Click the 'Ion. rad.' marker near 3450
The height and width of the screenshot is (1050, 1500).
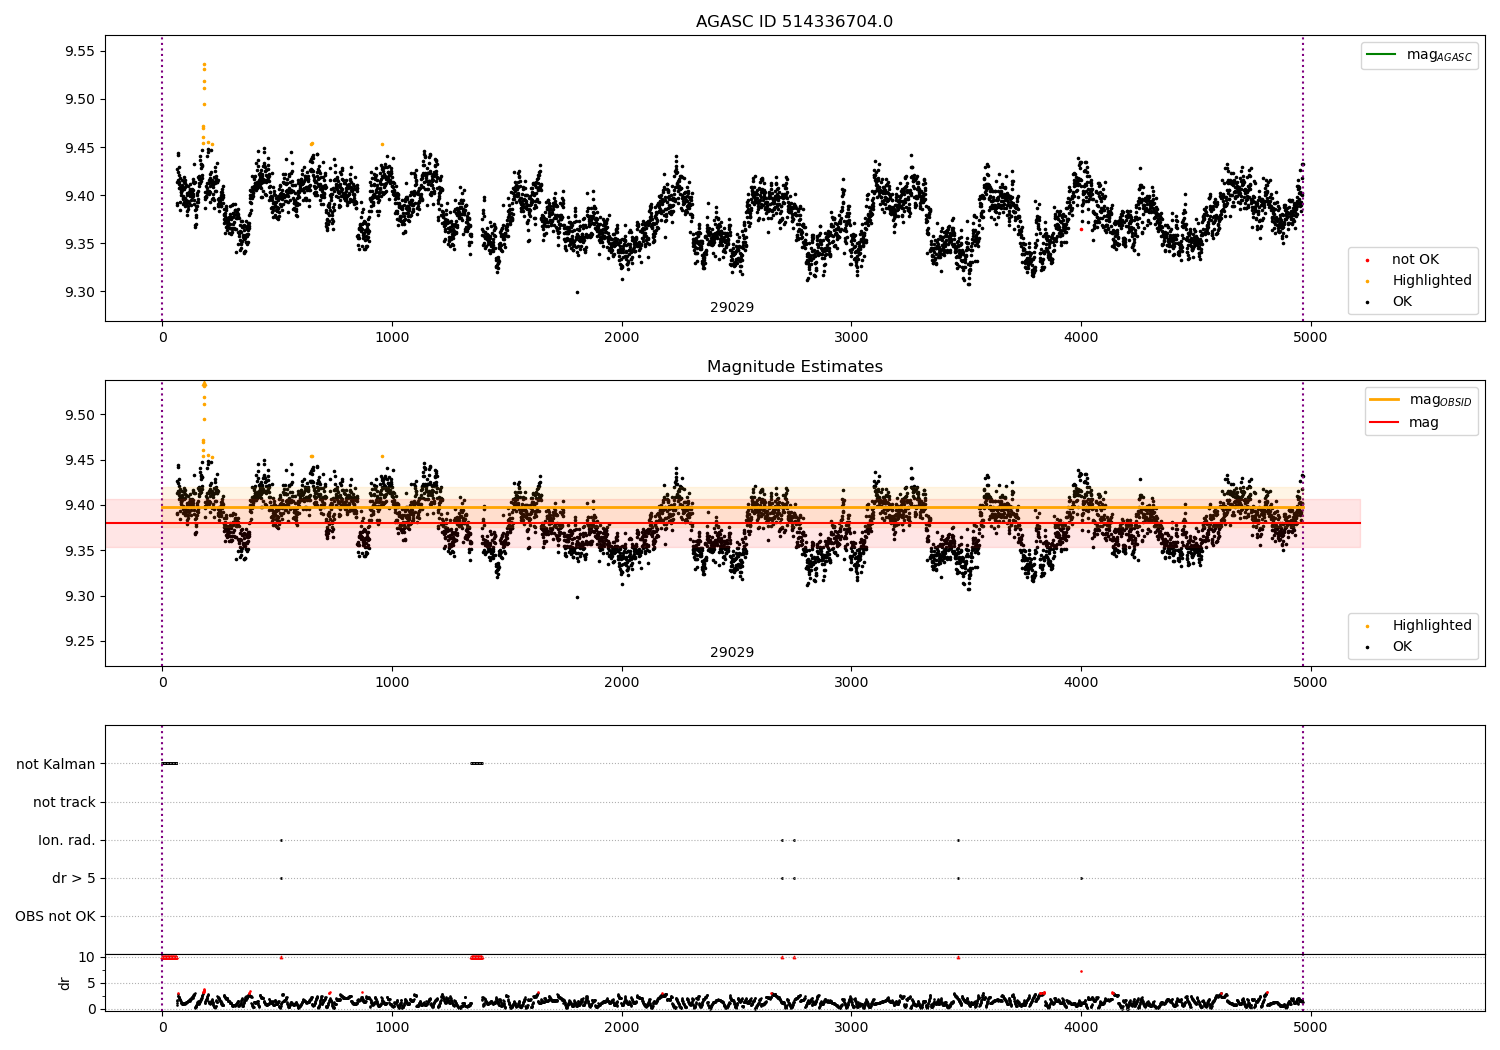[958, 840]
